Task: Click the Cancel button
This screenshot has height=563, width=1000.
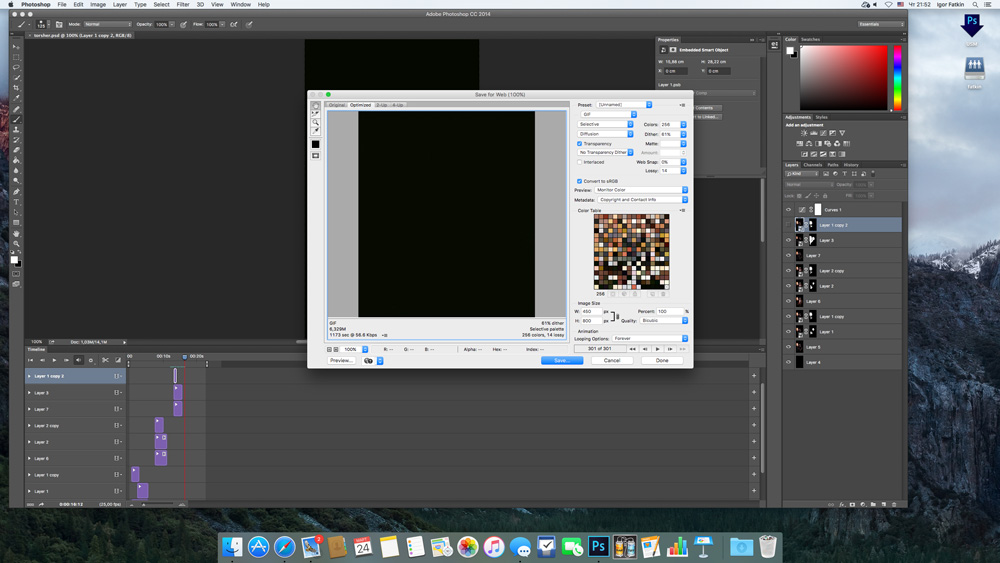Action: (612, 360)
